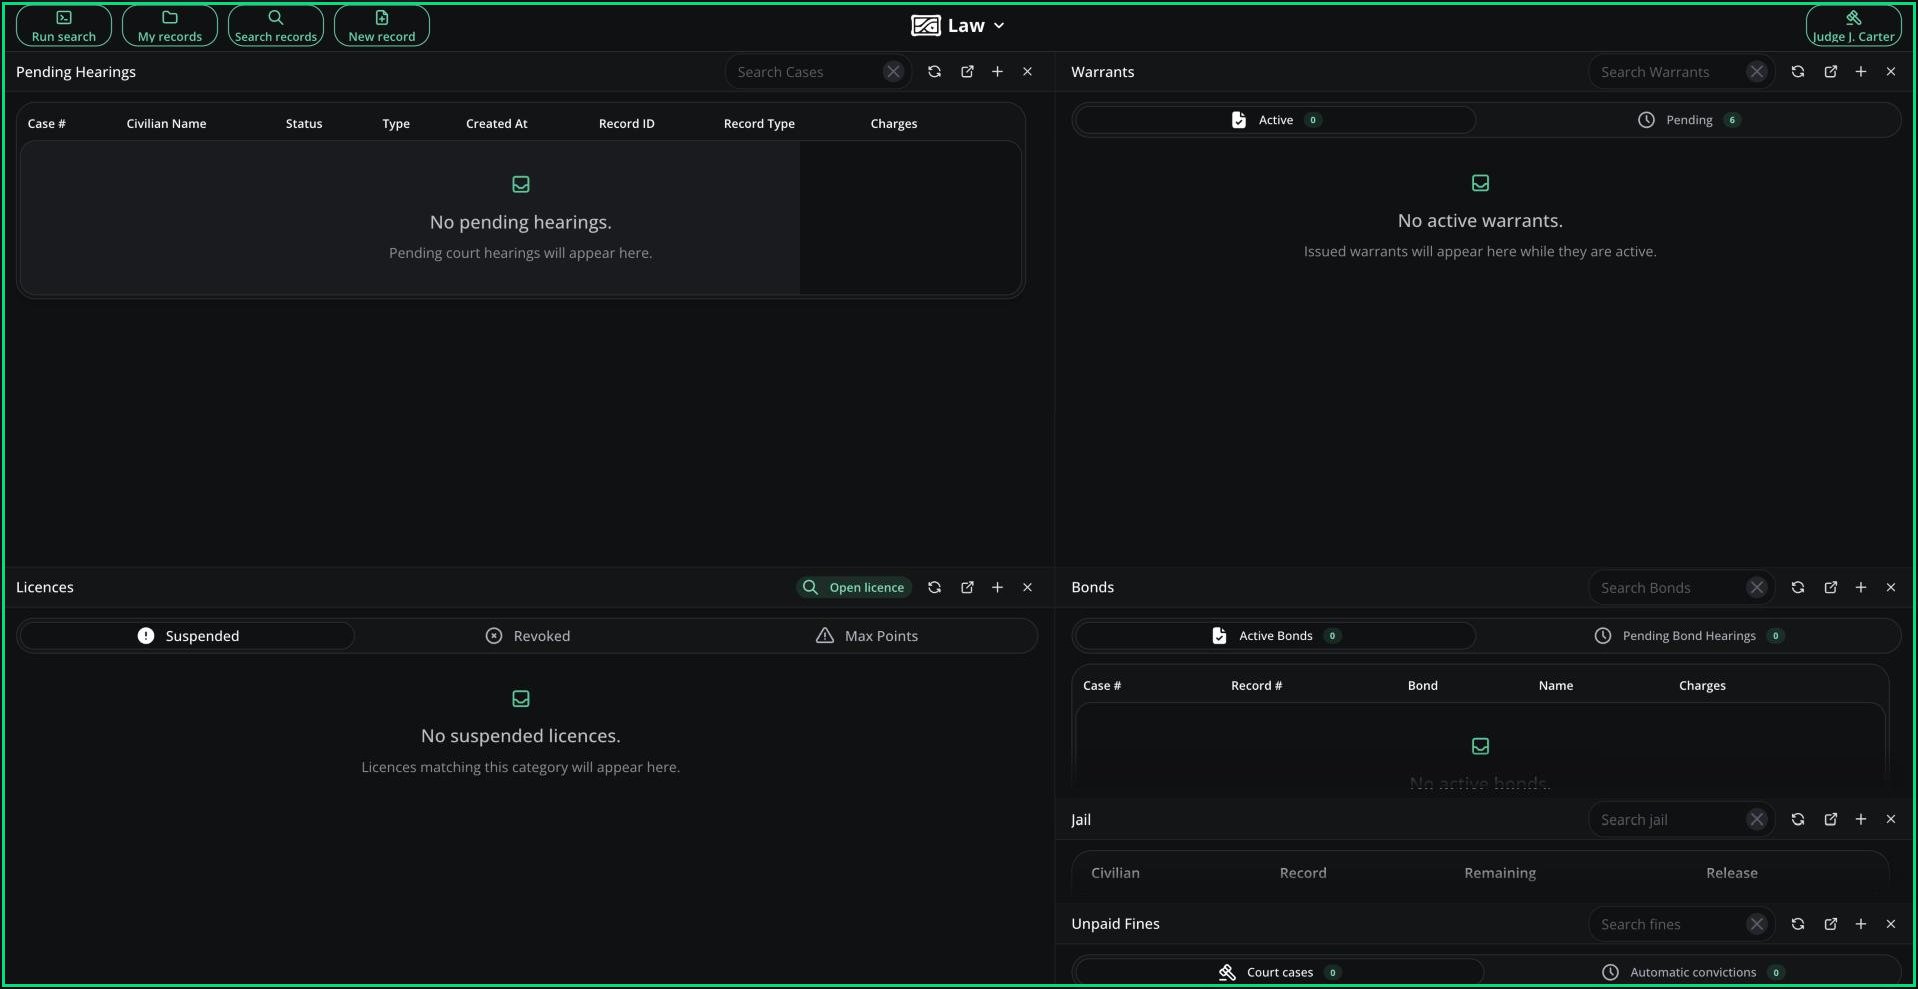Screen dimensions: 1918x989
Task: Refresh the Warrants panel
Action: coord(1798,72)
